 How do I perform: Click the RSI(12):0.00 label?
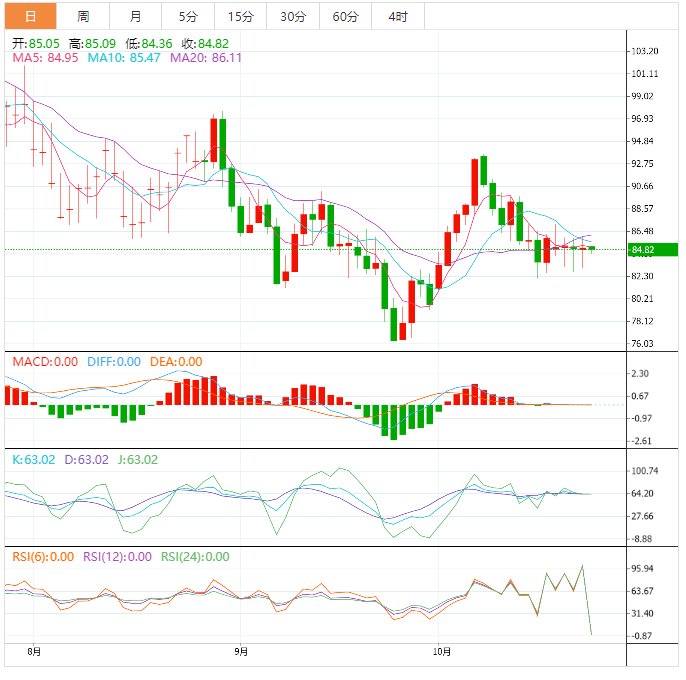(117, 557)
